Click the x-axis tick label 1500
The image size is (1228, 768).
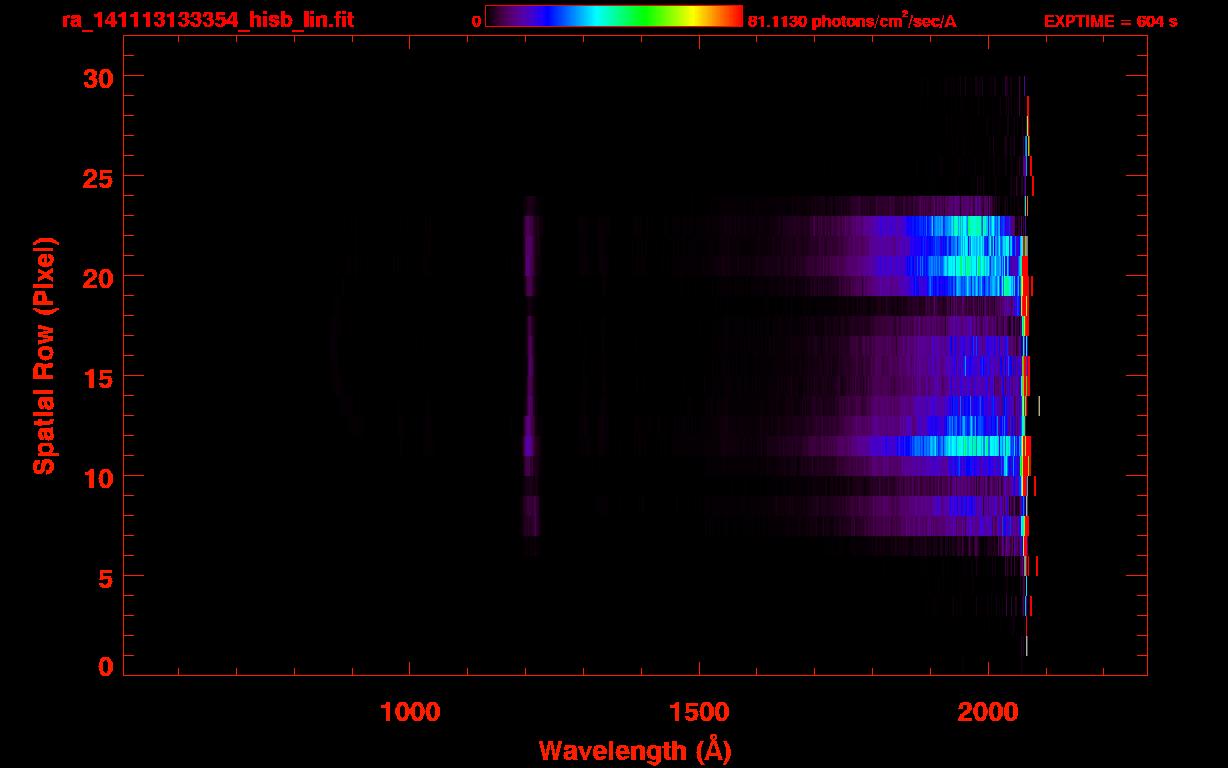[699, 711]
